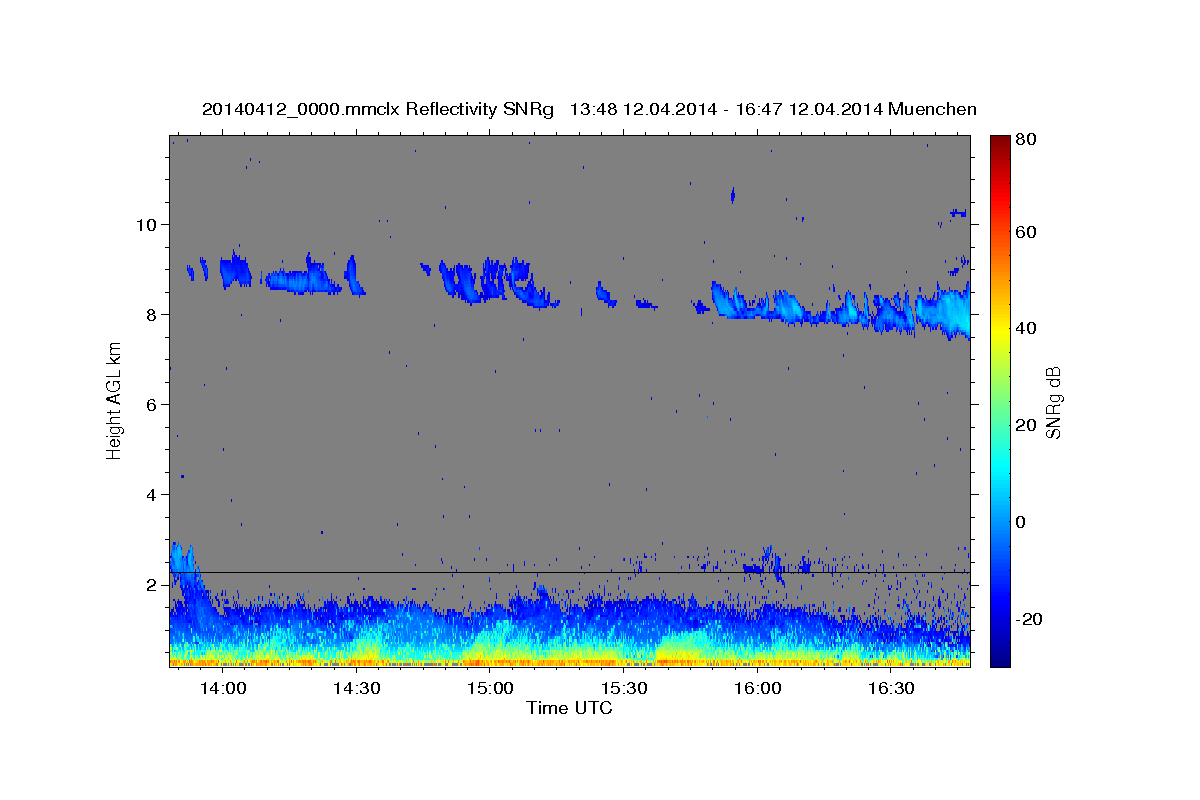The image size is (1200, 800).
Task: Click the plot title starting with 20140412_0000.mmclx
Action: pos(589,109)
